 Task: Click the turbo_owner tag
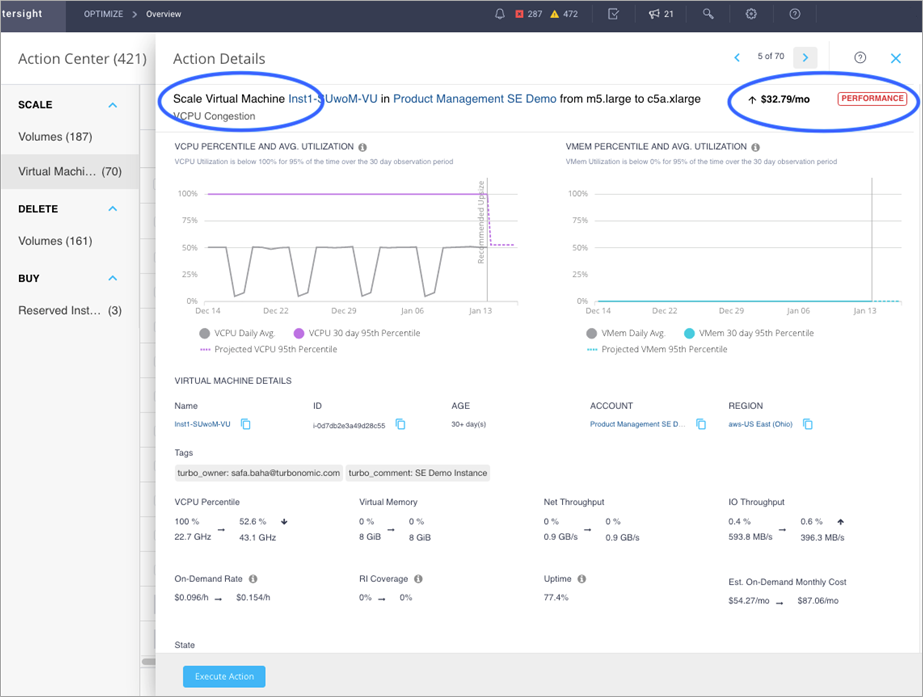tap(258, 473)
